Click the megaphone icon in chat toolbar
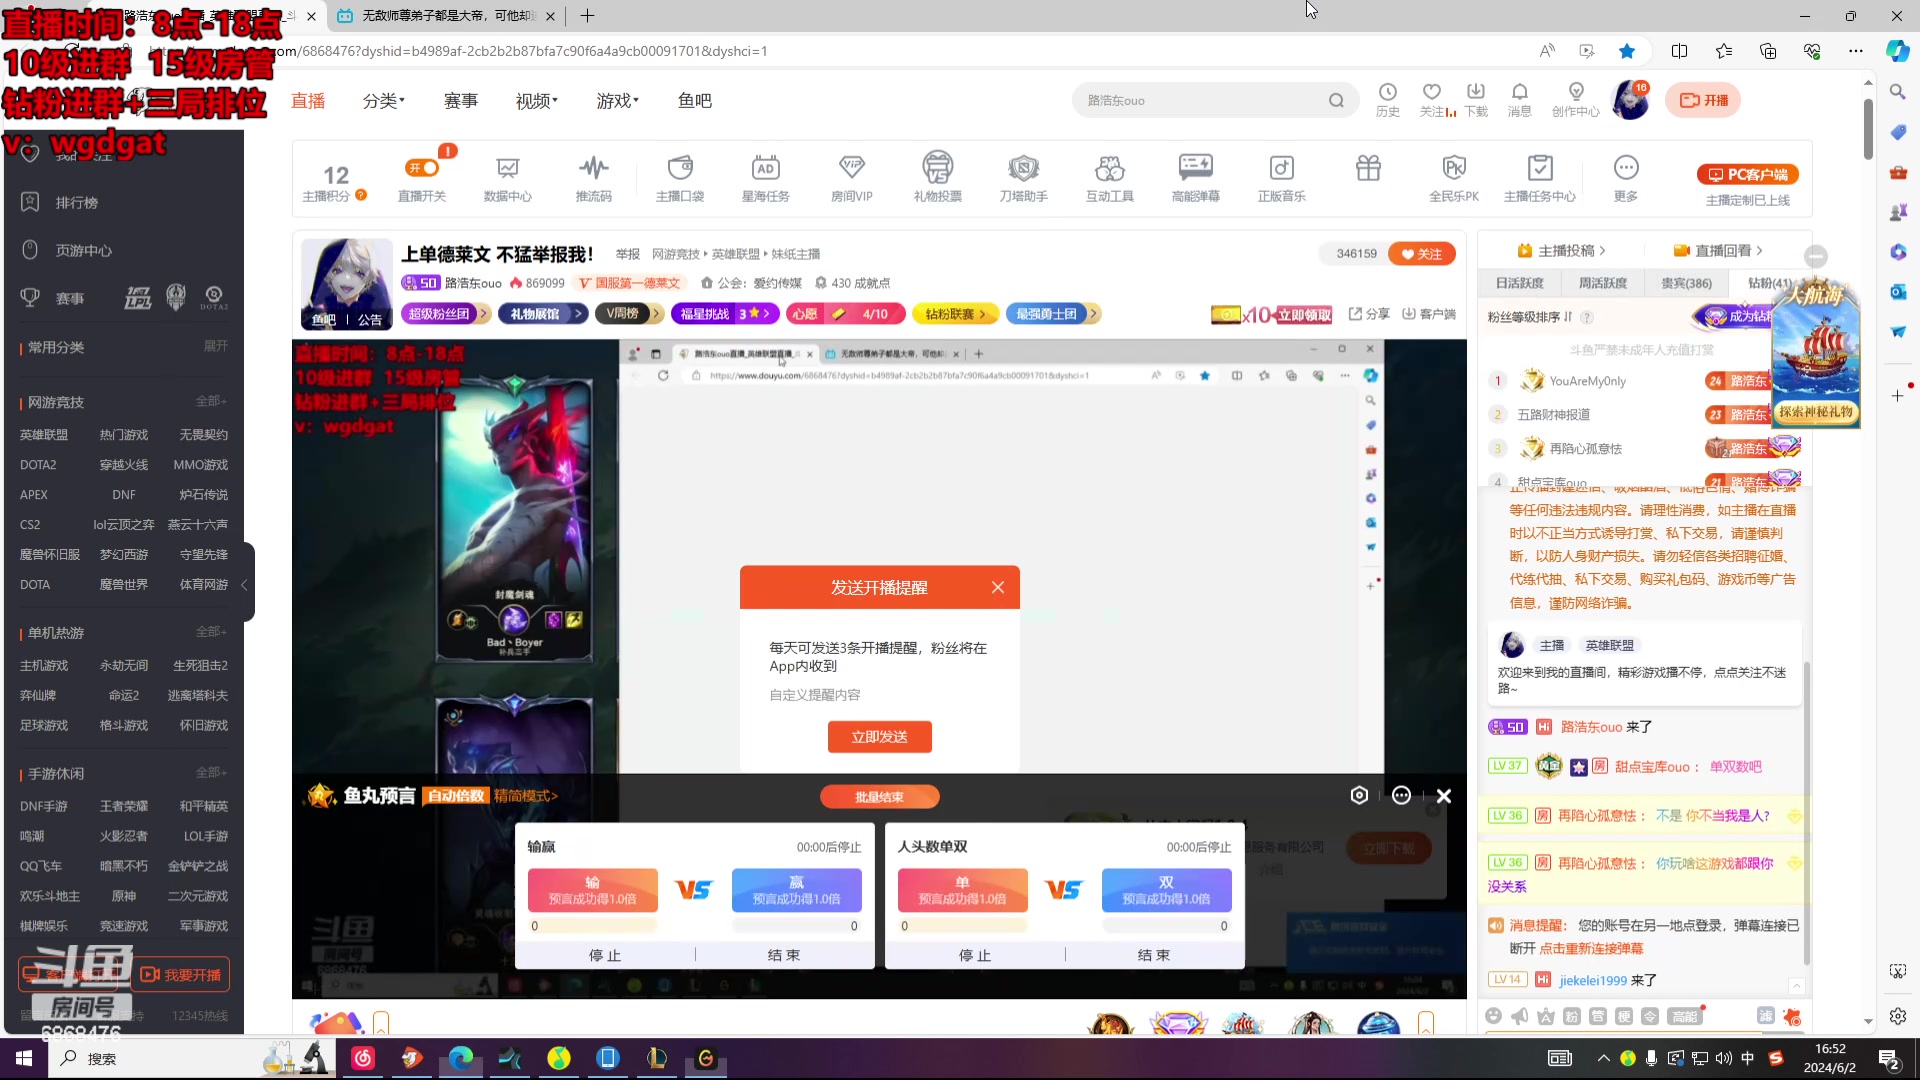Viewport: 1920px width, 1080px height. [x=1520, y=1016]
